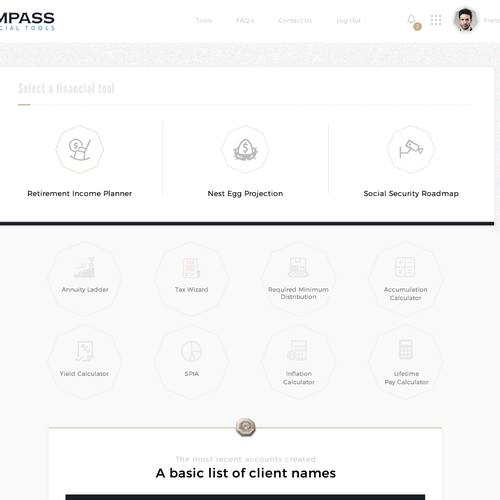Select the Accumulation Calculator icon
Viewport: 500px width, 500px height.
(x=405, y=267)
